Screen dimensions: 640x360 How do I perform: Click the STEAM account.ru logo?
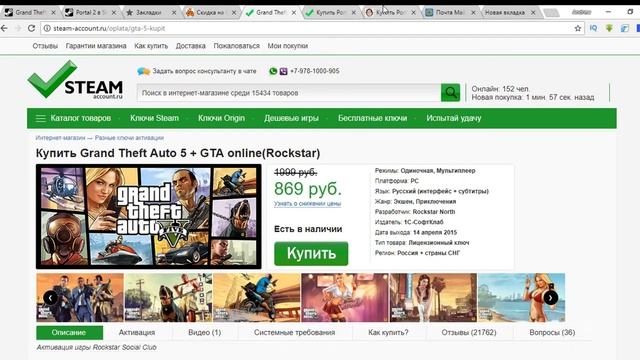[76, 80]
